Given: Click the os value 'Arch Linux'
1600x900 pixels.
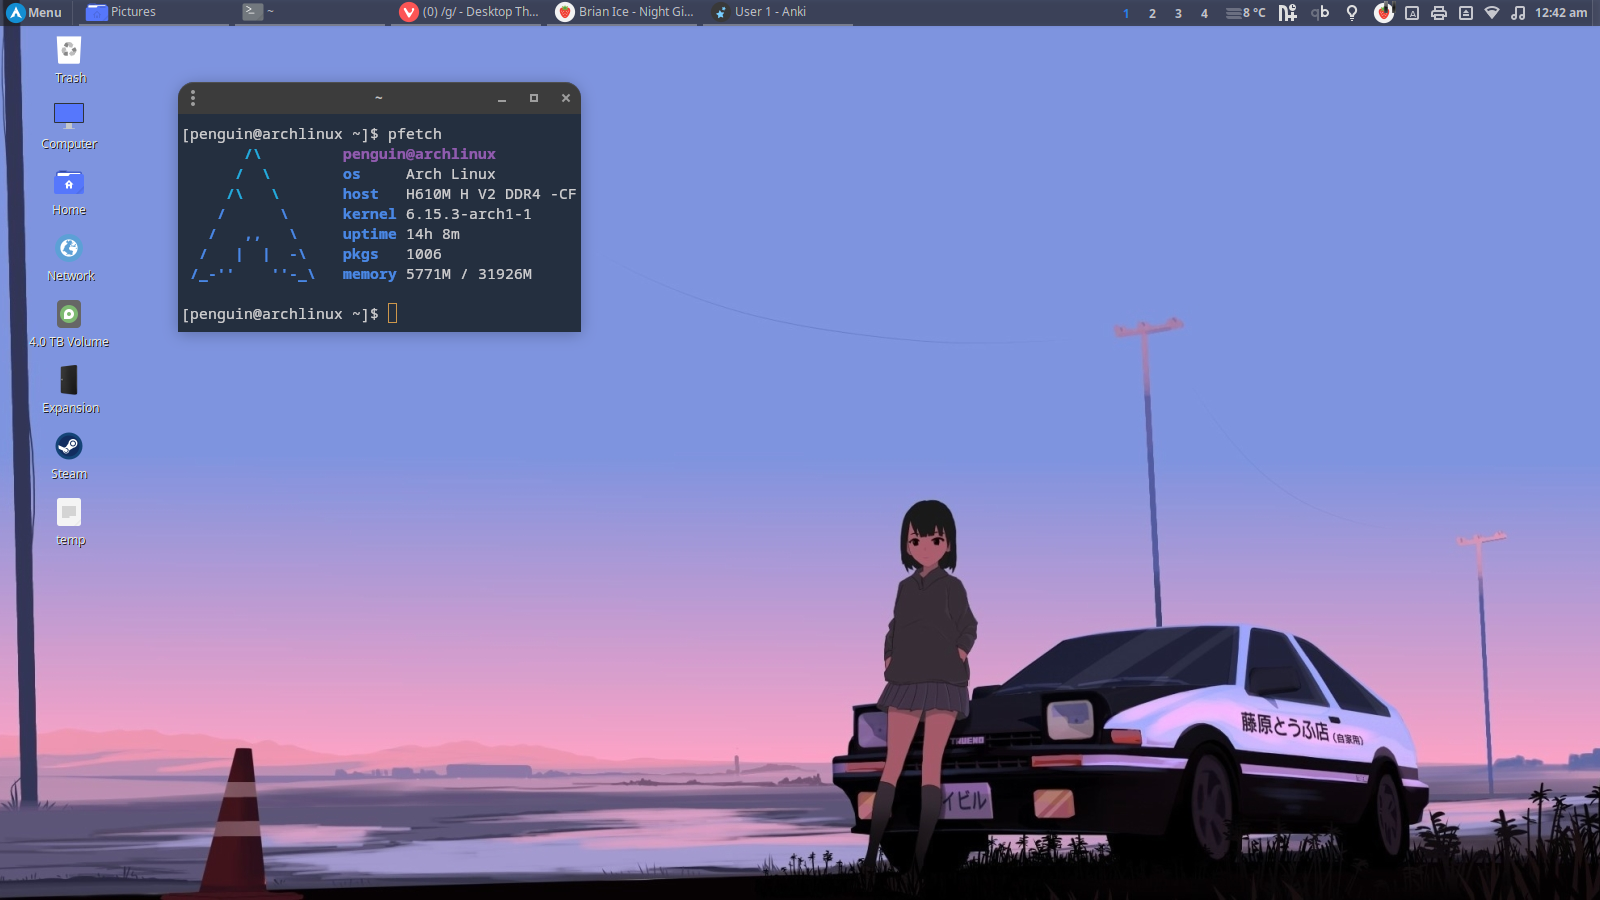Looking at the screenshot, I should click(451, 174).
